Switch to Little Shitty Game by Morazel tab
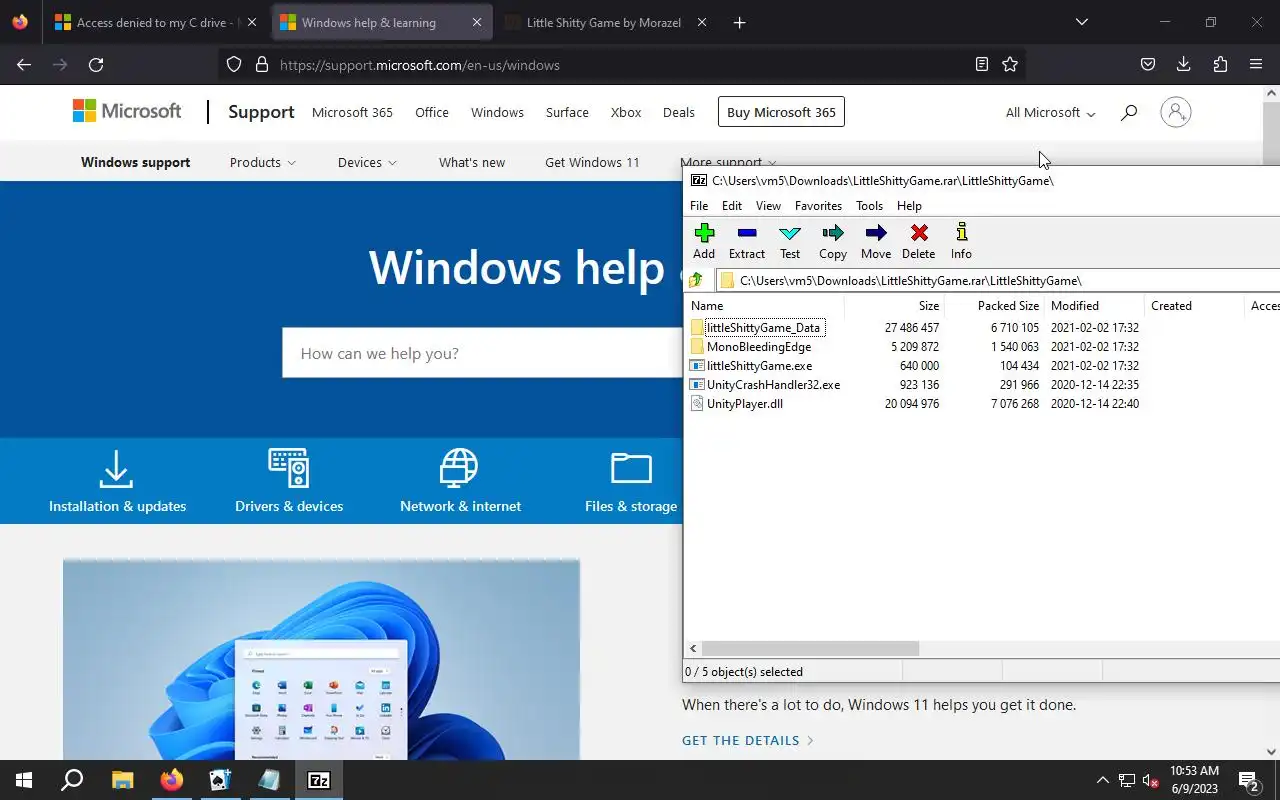 (606, 22)
